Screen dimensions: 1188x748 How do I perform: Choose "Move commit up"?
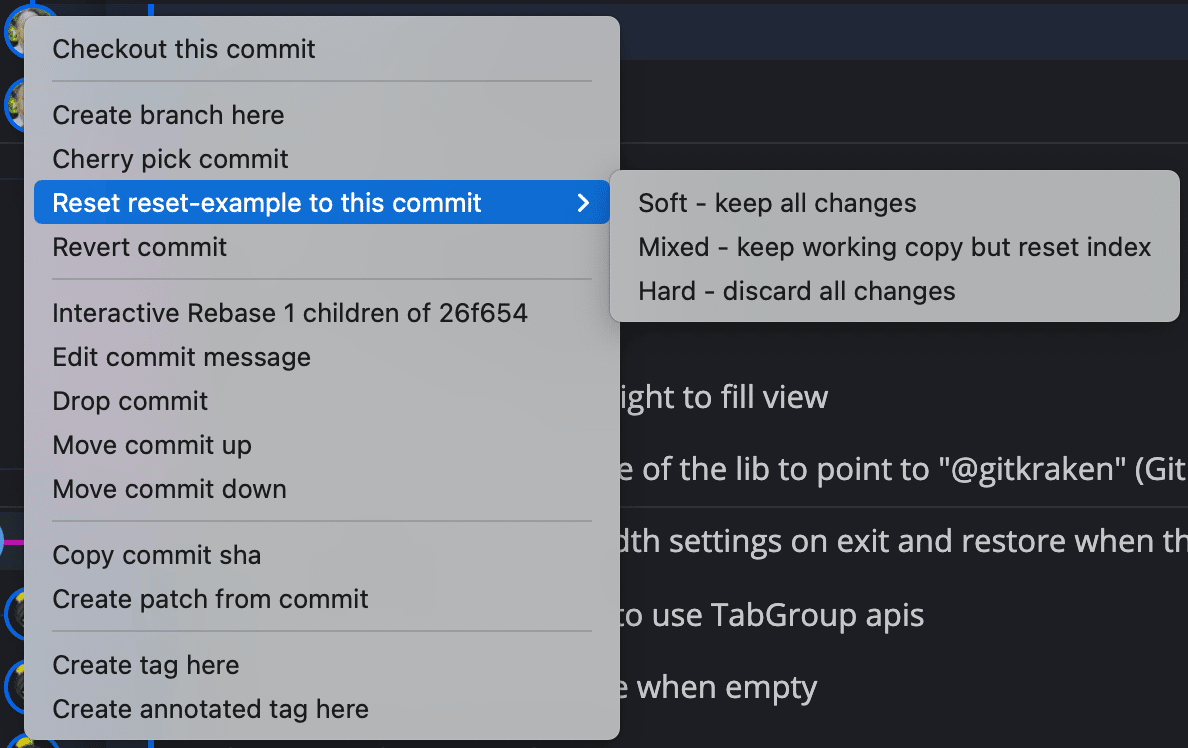[152, 445]
